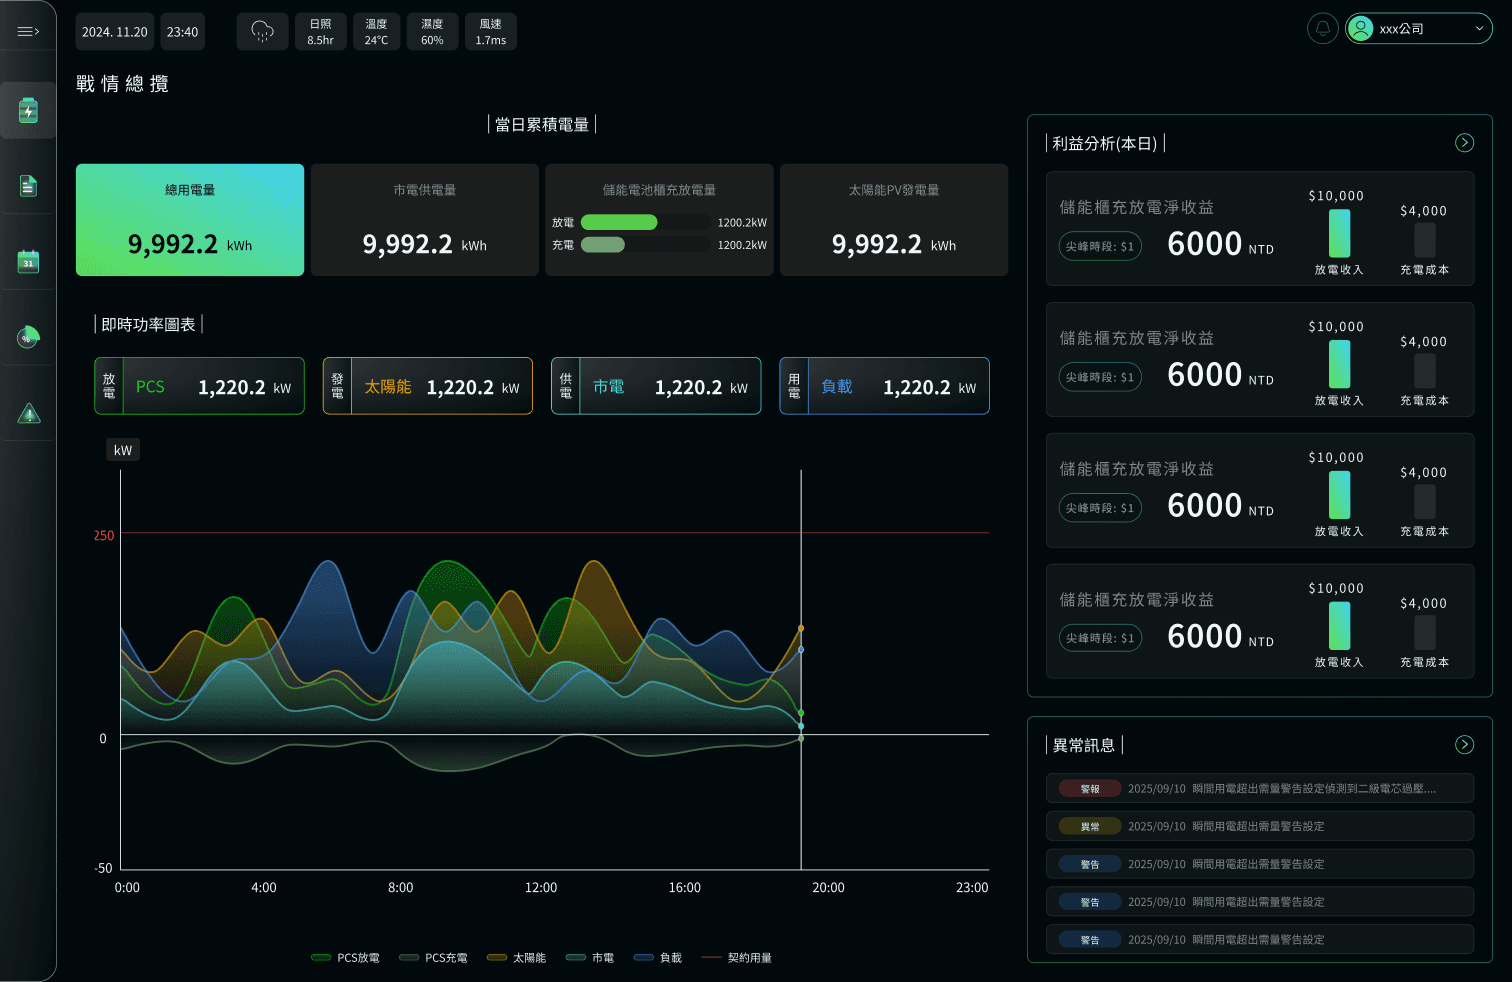This screenshot has width=1512, height=982.
Task: Toggle the PCS放電 legend item below the chart
Action: click(345, 957)
